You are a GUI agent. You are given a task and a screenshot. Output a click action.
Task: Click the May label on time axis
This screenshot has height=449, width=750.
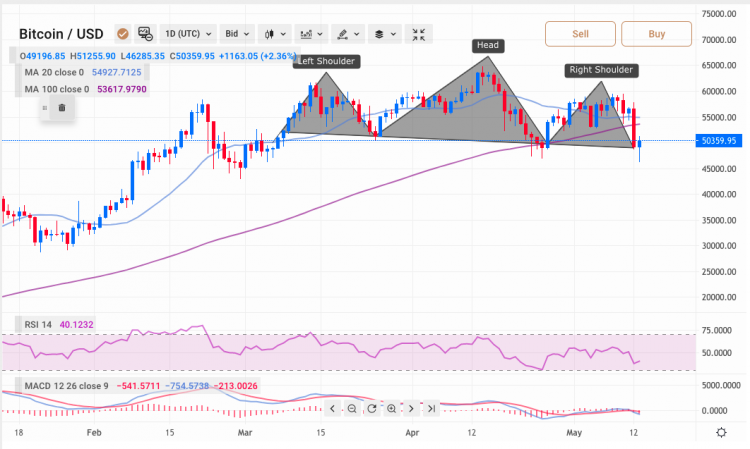(574, 433)
